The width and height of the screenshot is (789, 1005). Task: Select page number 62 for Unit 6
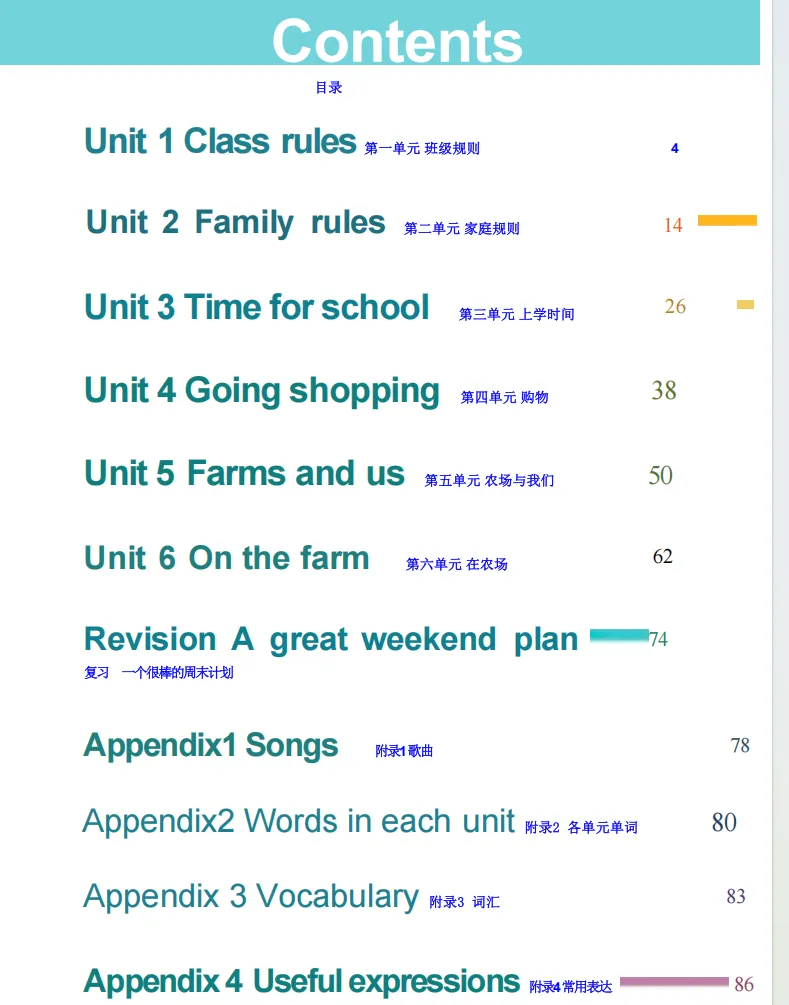(663, 556)
